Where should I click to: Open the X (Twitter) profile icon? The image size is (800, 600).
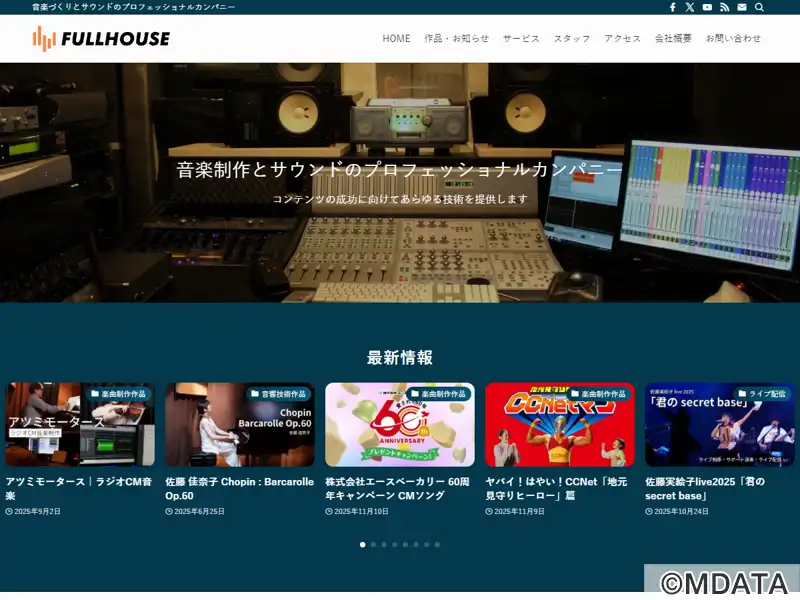coord(690,7)
